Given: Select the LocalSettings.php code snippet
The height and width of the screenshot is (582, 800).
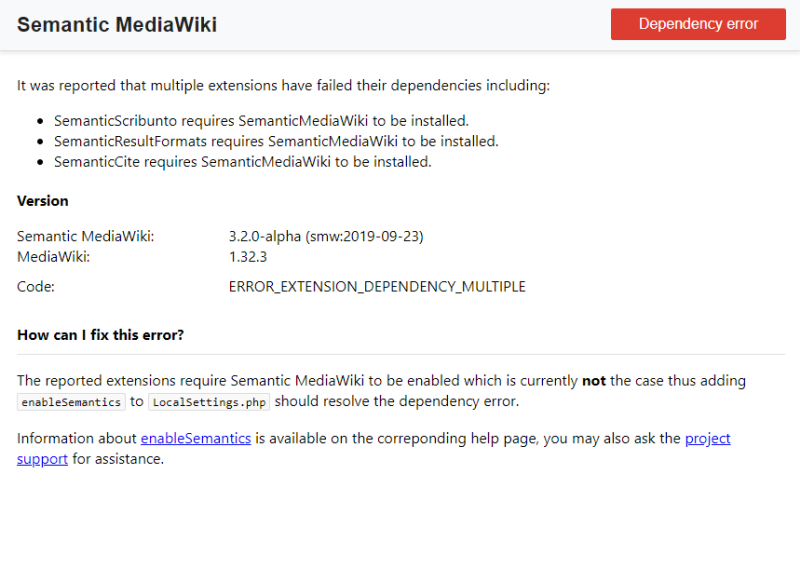Looking at the screenshot, I should point(209,402).
